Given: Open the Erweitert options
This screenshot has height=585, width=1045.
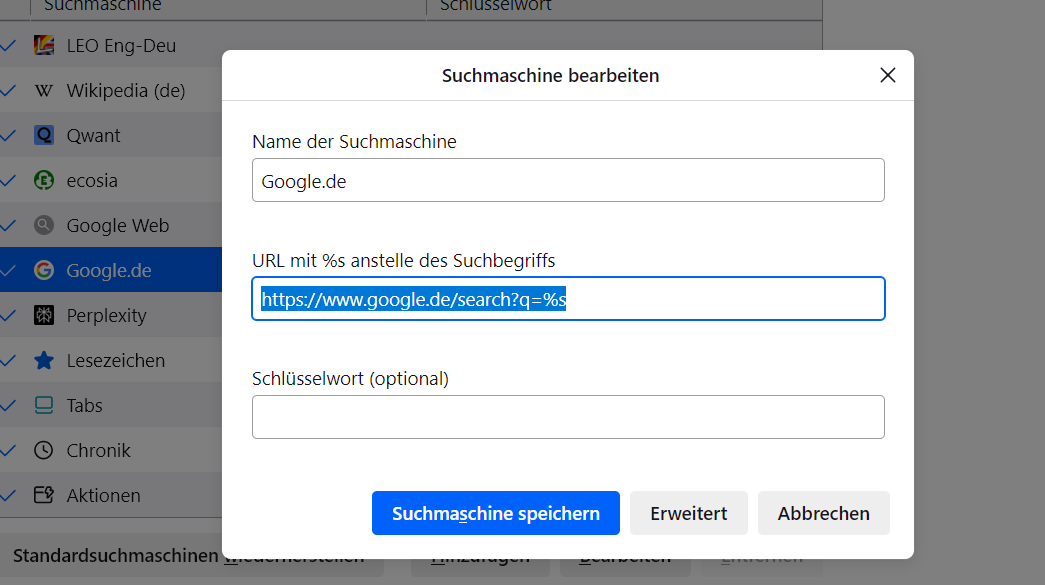Looking at the screenshot, I should (688, 513).
